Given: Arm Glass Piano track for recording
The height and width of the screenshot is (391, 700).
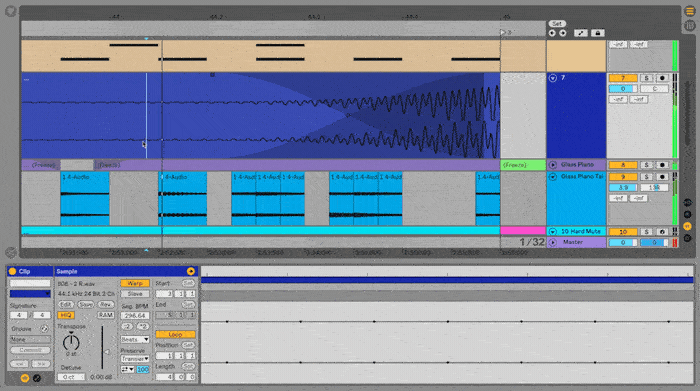Looking at the screenshot, I should tap(662, 165).
